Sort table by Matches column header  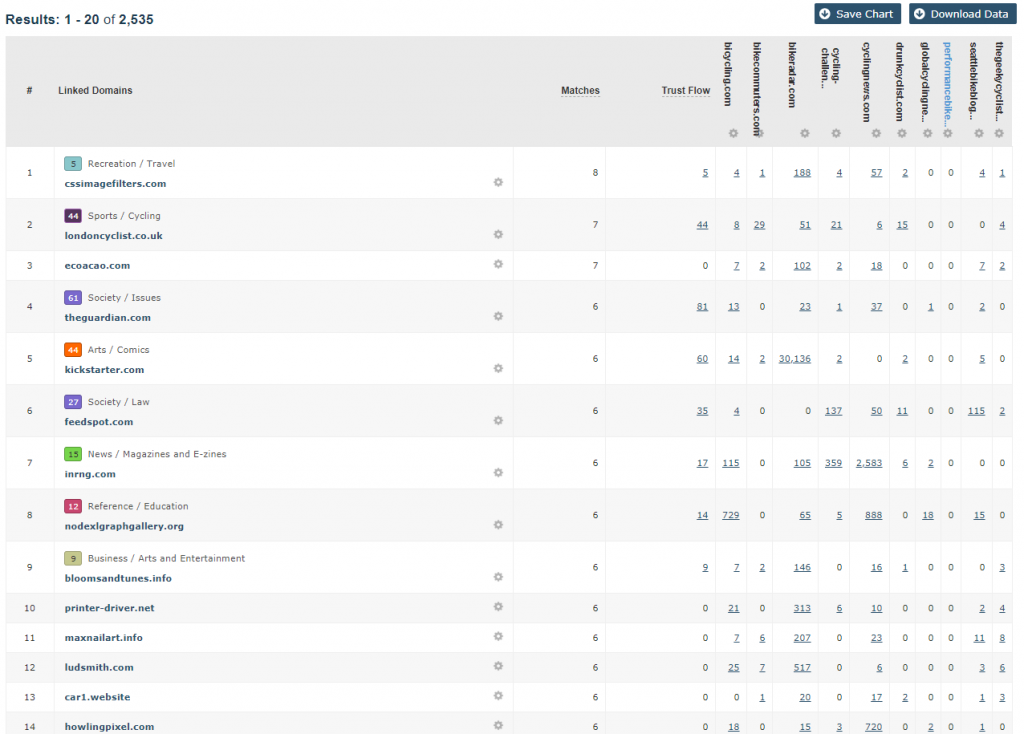coord(580,91)
